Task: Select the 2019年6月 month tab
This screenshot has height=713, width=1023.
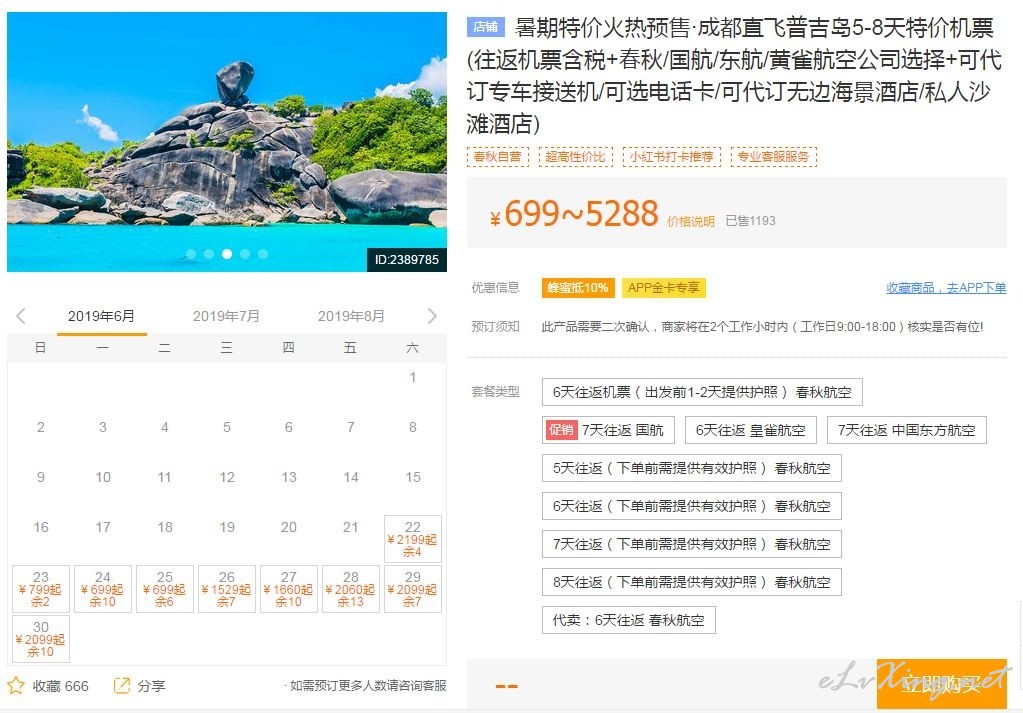Action: [101, 316]
